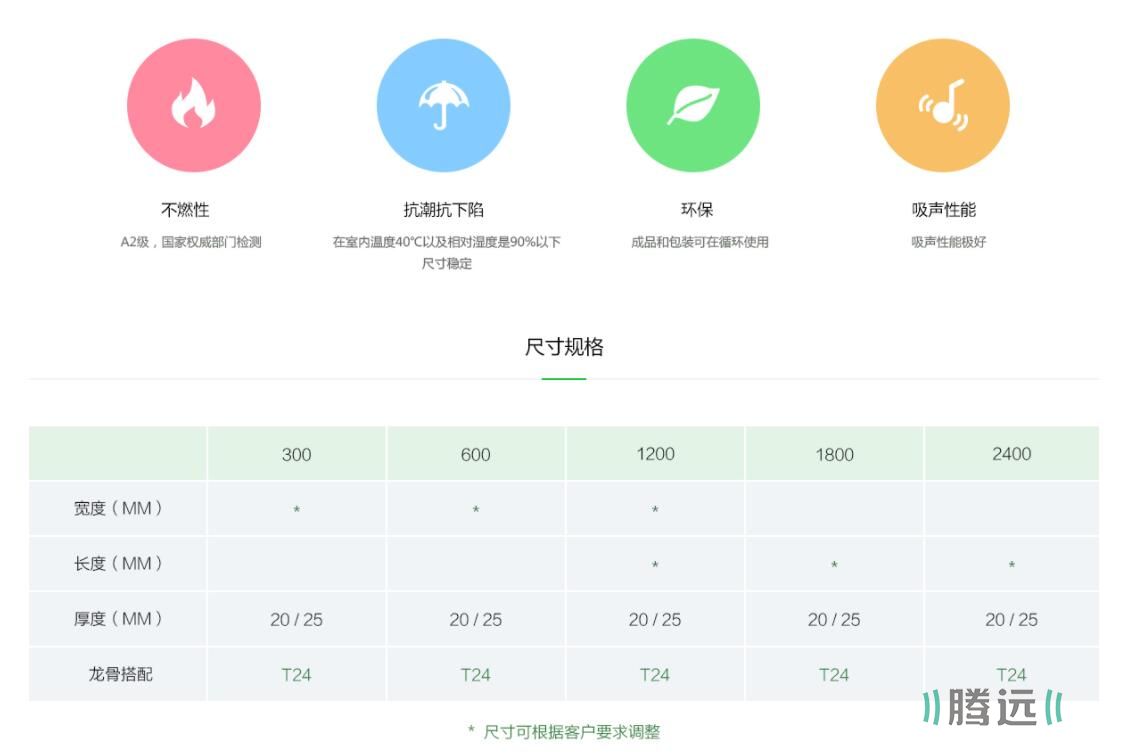
Task: Select the 1200 column header
Action: pos(655,454)
